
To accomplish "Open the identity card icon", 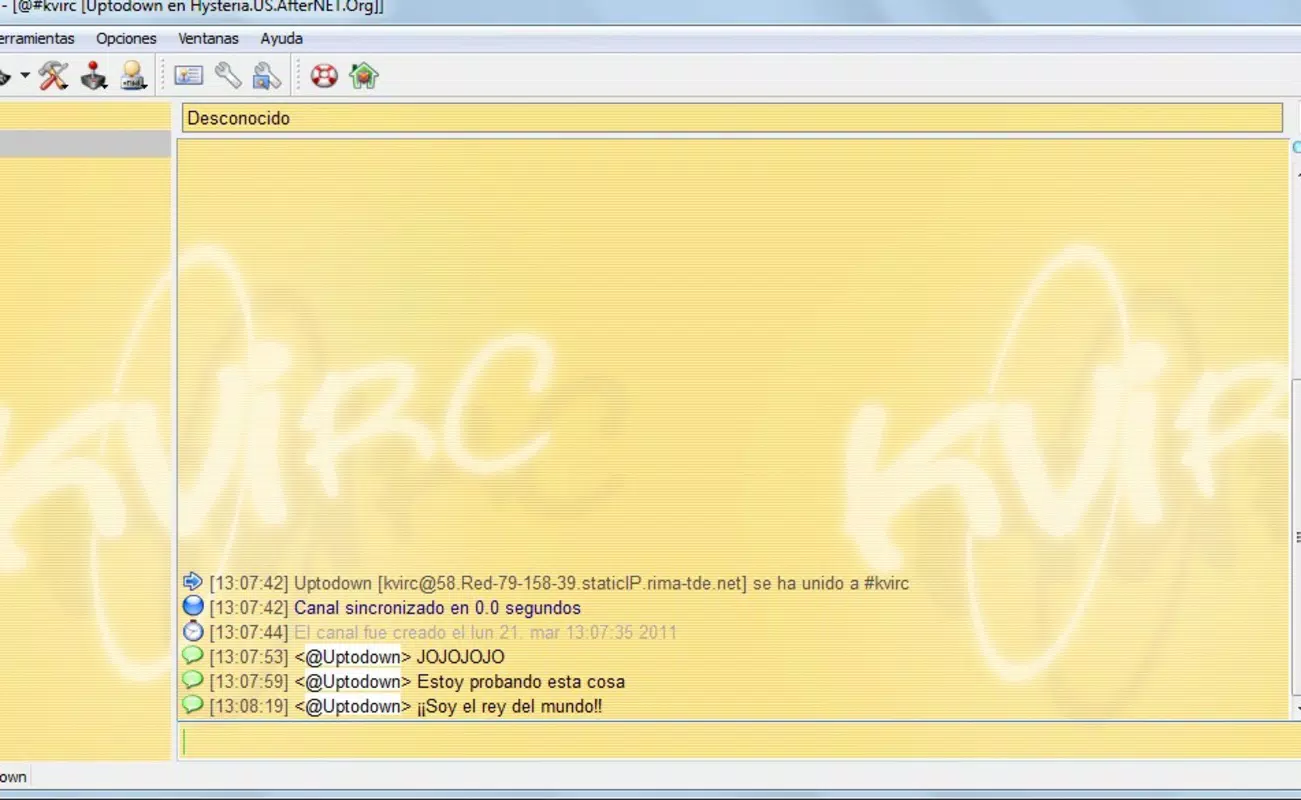I will click(188, 76).
